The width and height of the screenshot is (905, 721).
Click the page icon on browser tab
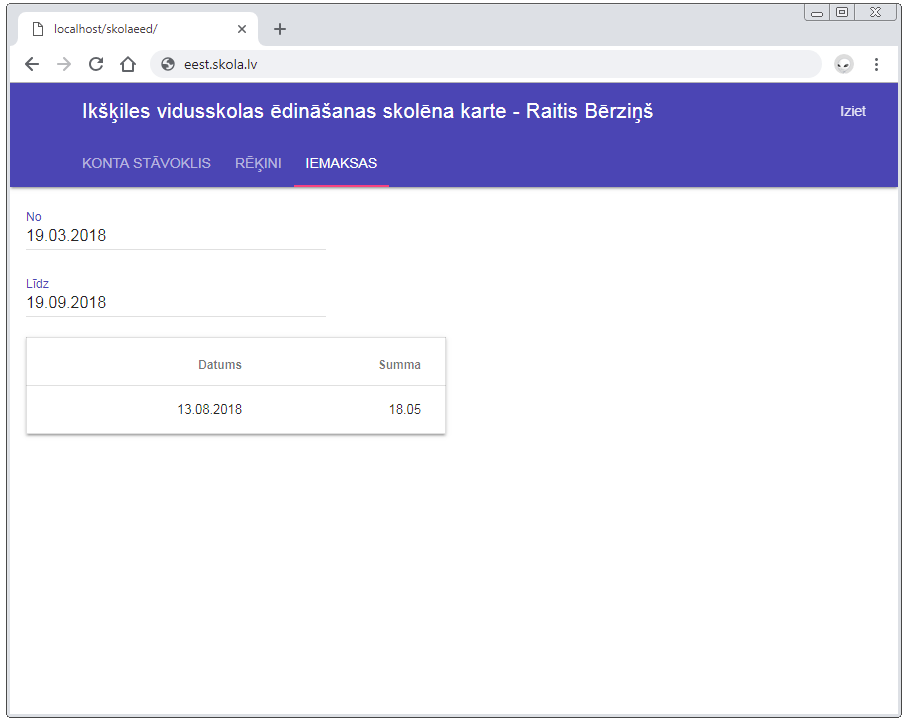coord(38,29)
